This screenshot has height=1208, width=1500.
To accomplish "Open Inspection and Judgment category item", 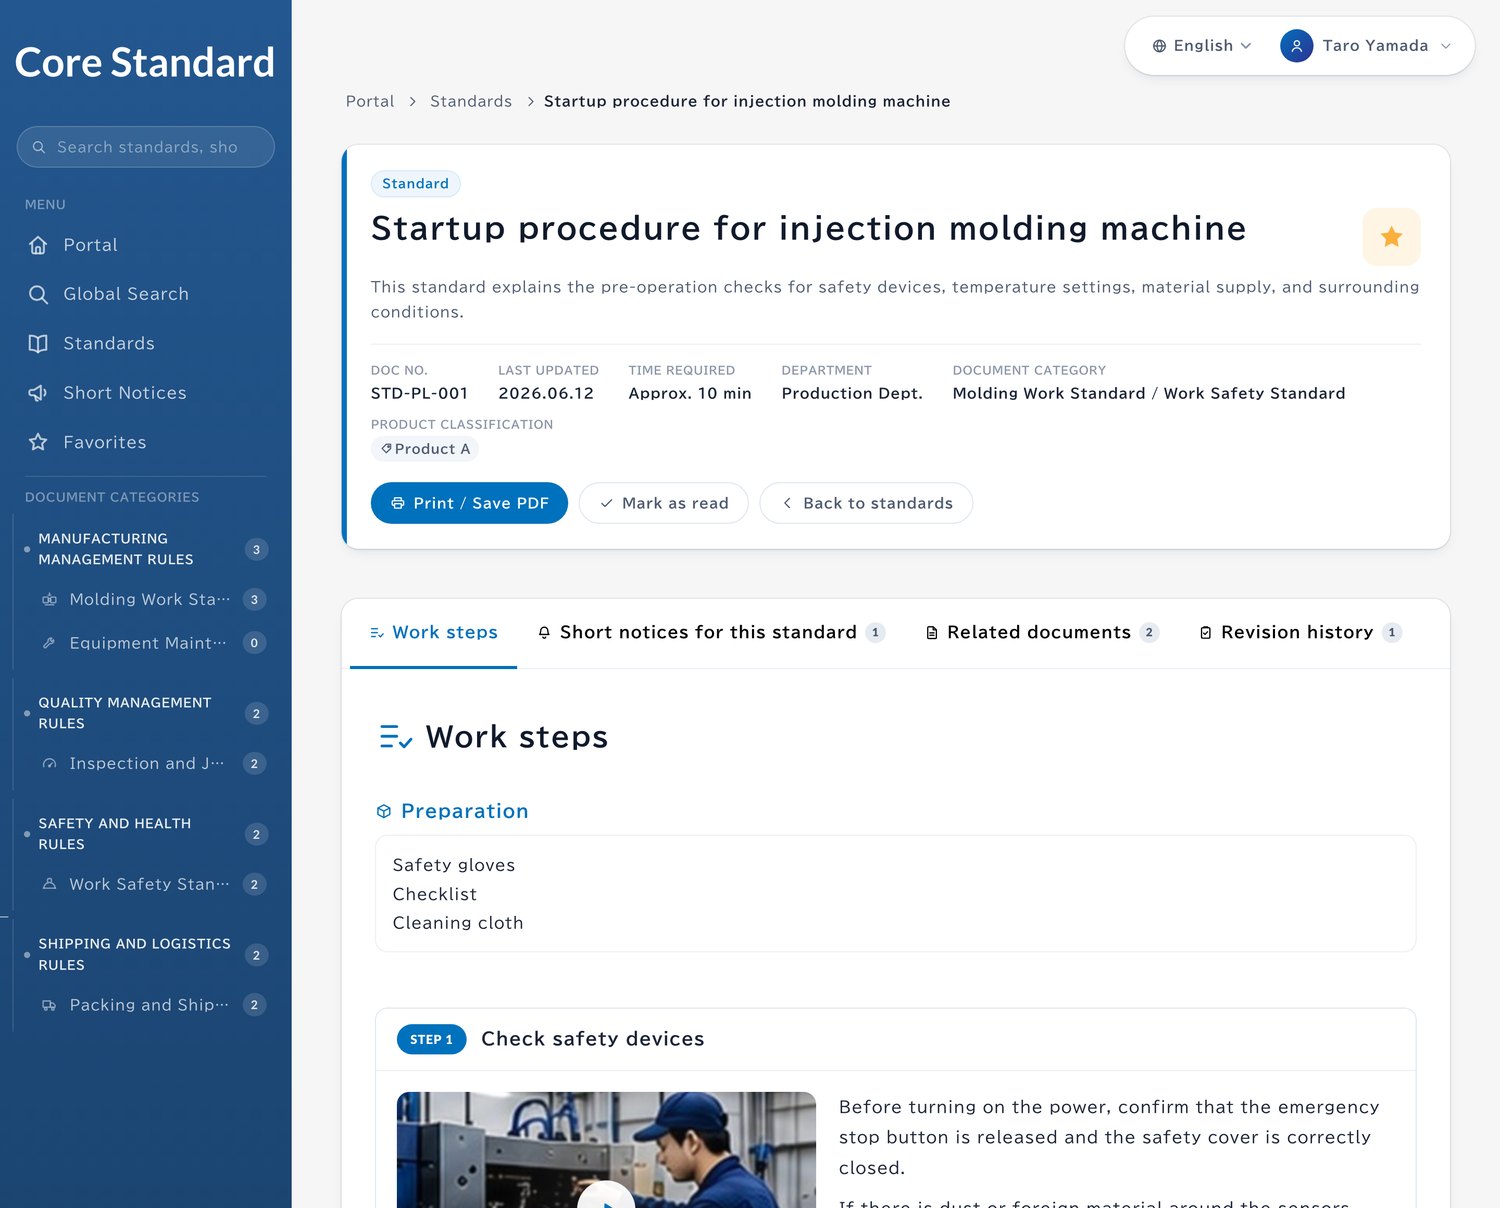I will [152, 764].
